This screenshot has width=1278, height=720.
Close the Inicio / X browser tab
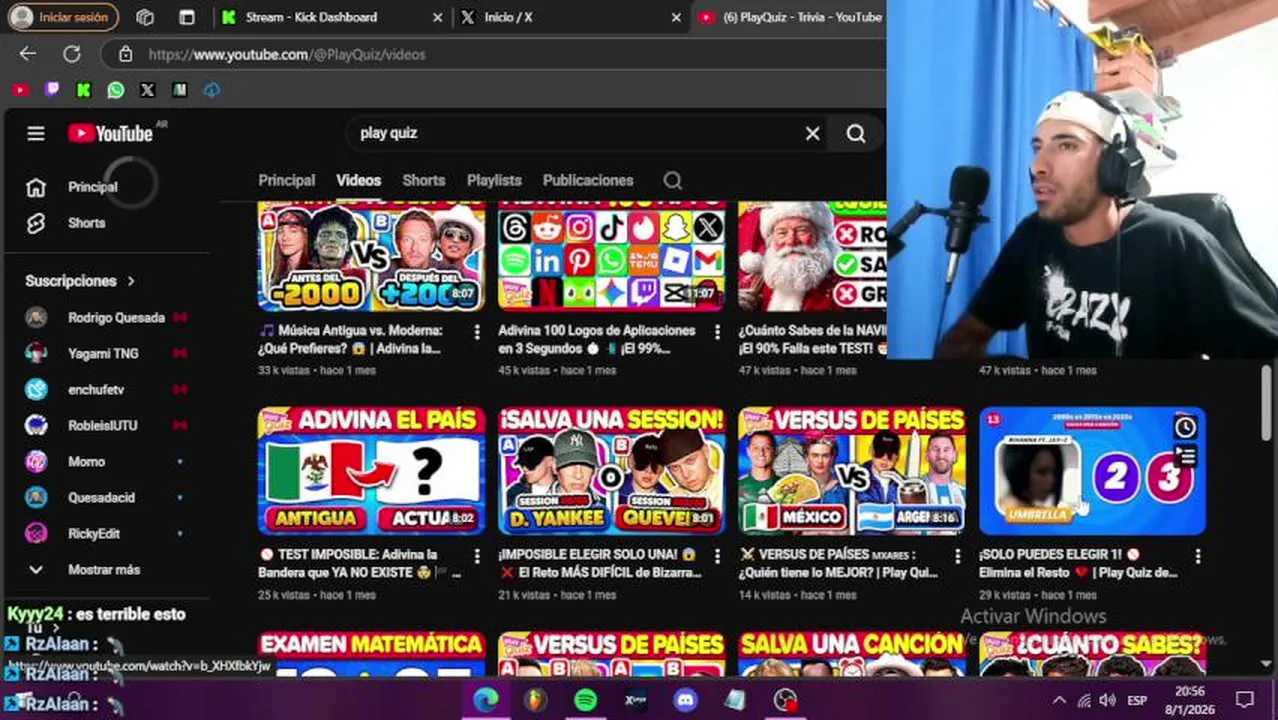pyautogui.click(x=676, y=17)
